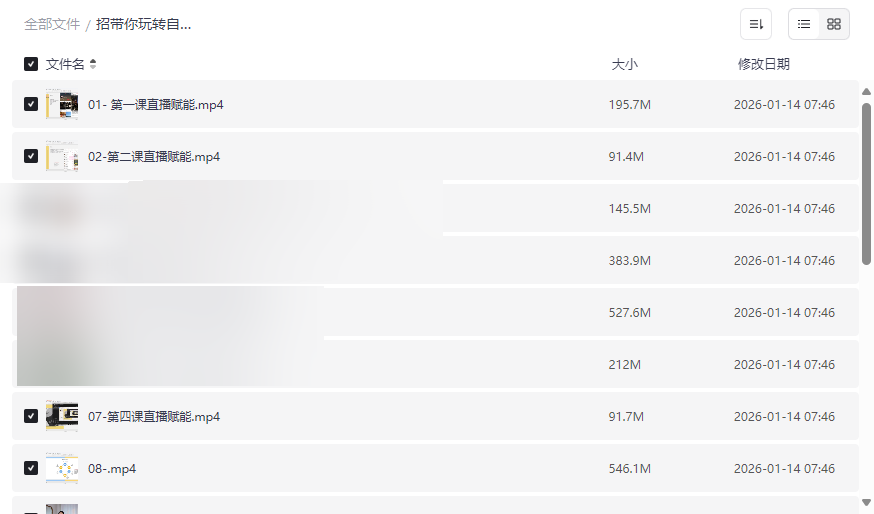The height and width of the screenshot is (514, 874).
Task: Click the 修改日期 column header
Action: tap(763, 64)
